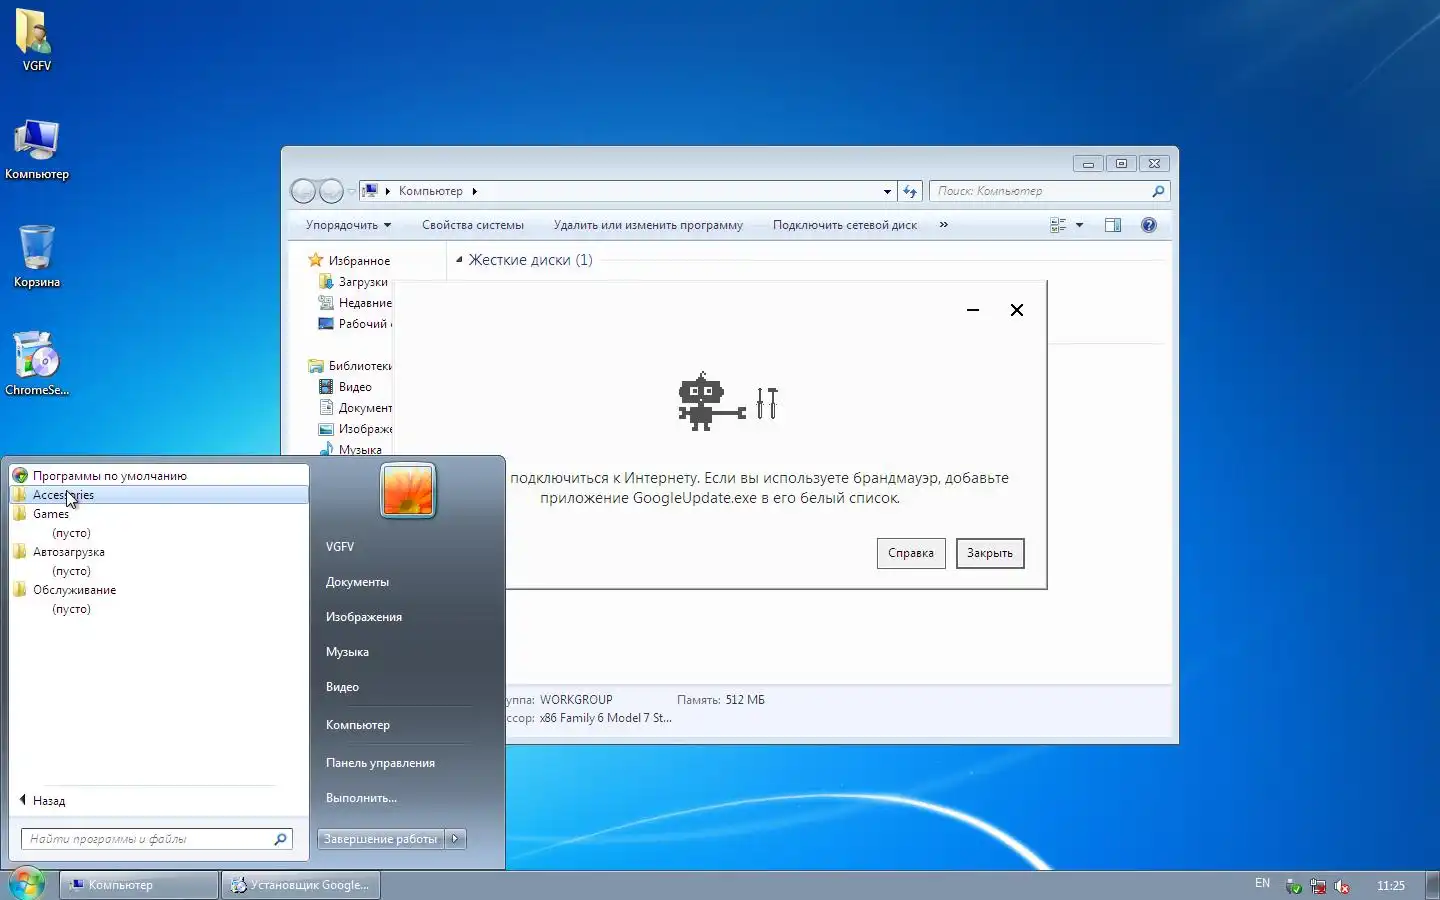Open the Упорядочить dropdown menu
The image size is (1440, 900).
point(348,225)
